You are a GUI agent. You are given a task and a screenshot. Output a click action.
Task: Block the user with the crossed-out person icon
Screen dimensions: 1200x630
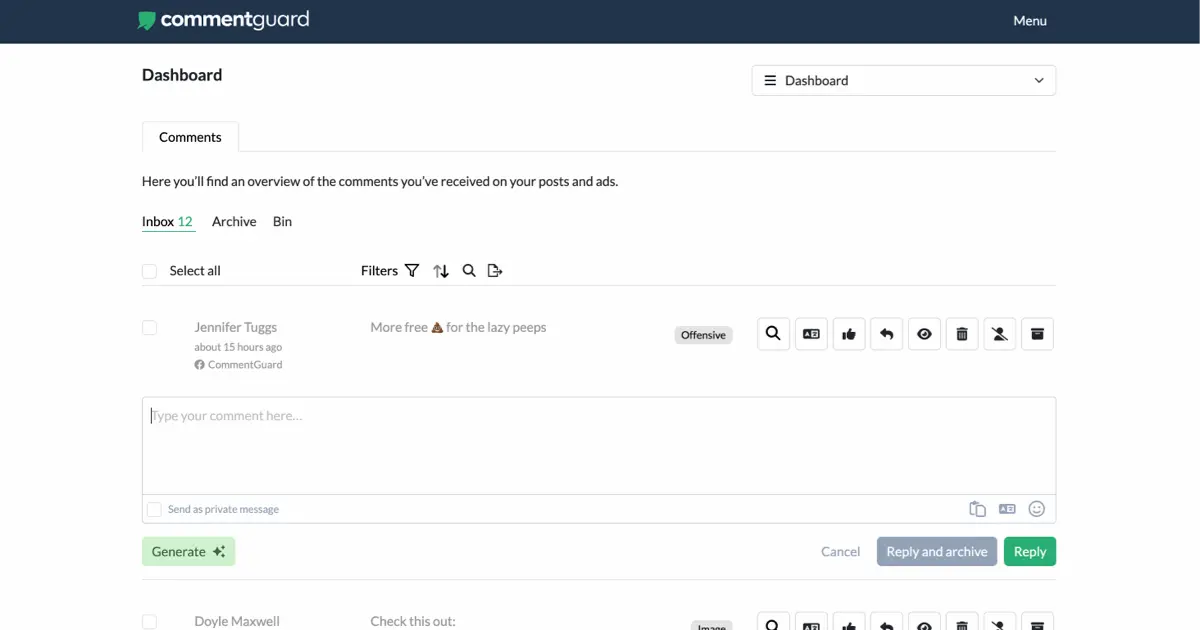[999, 334]
